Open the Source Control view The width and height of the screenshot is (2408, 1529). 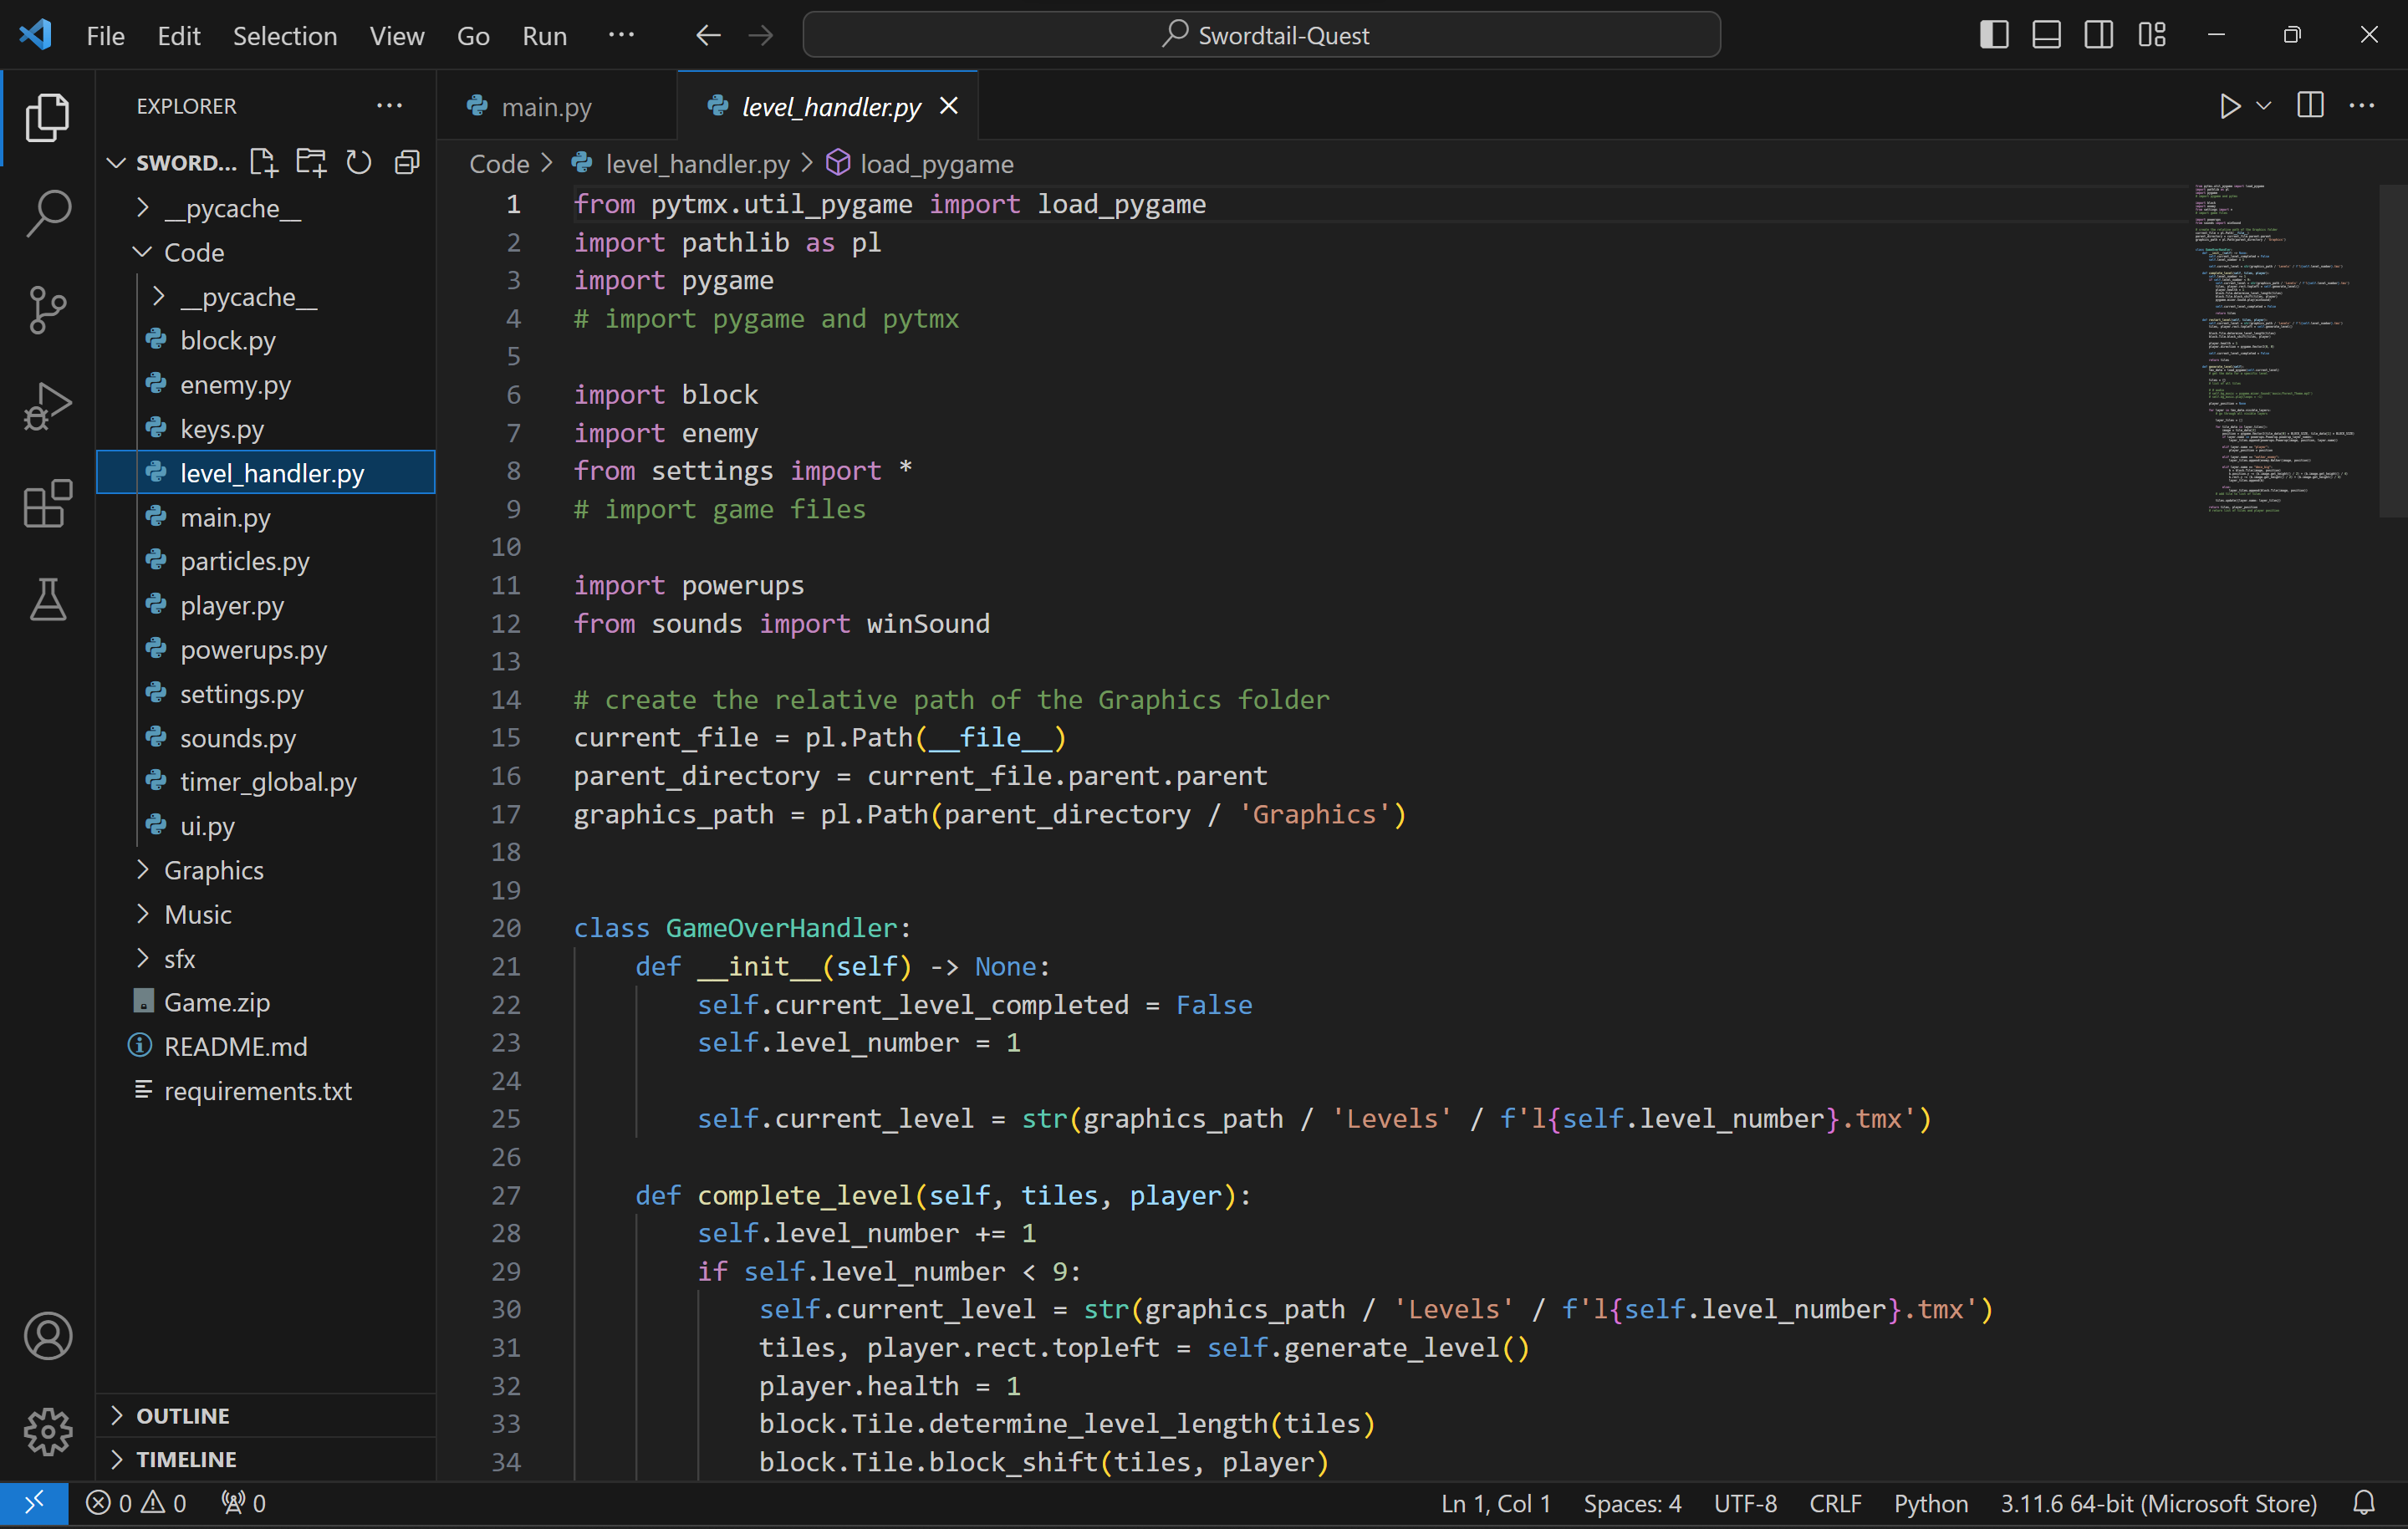(47, 310)
